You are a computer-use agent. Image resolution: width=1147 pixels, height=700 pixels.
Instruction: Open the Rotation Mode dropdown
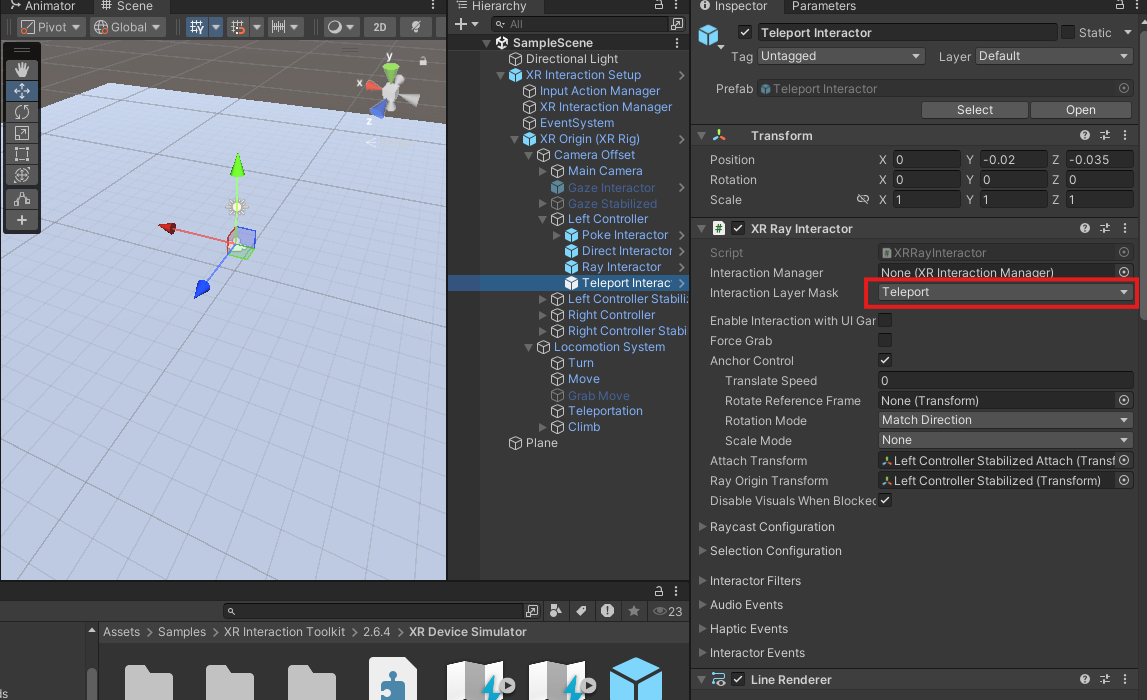point(1005,420)
